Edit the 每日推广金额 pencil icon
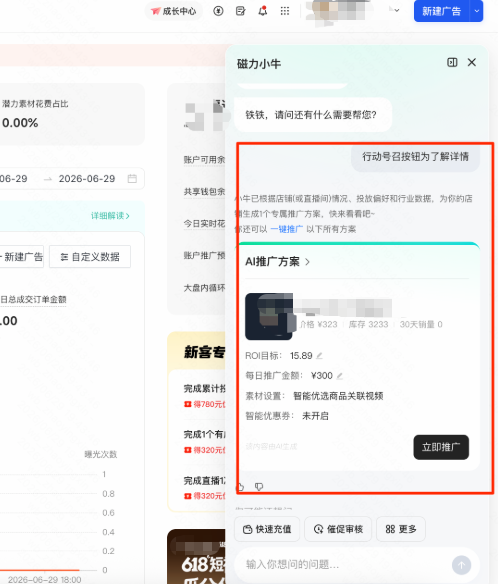498x584 pixels. point(339,376)
